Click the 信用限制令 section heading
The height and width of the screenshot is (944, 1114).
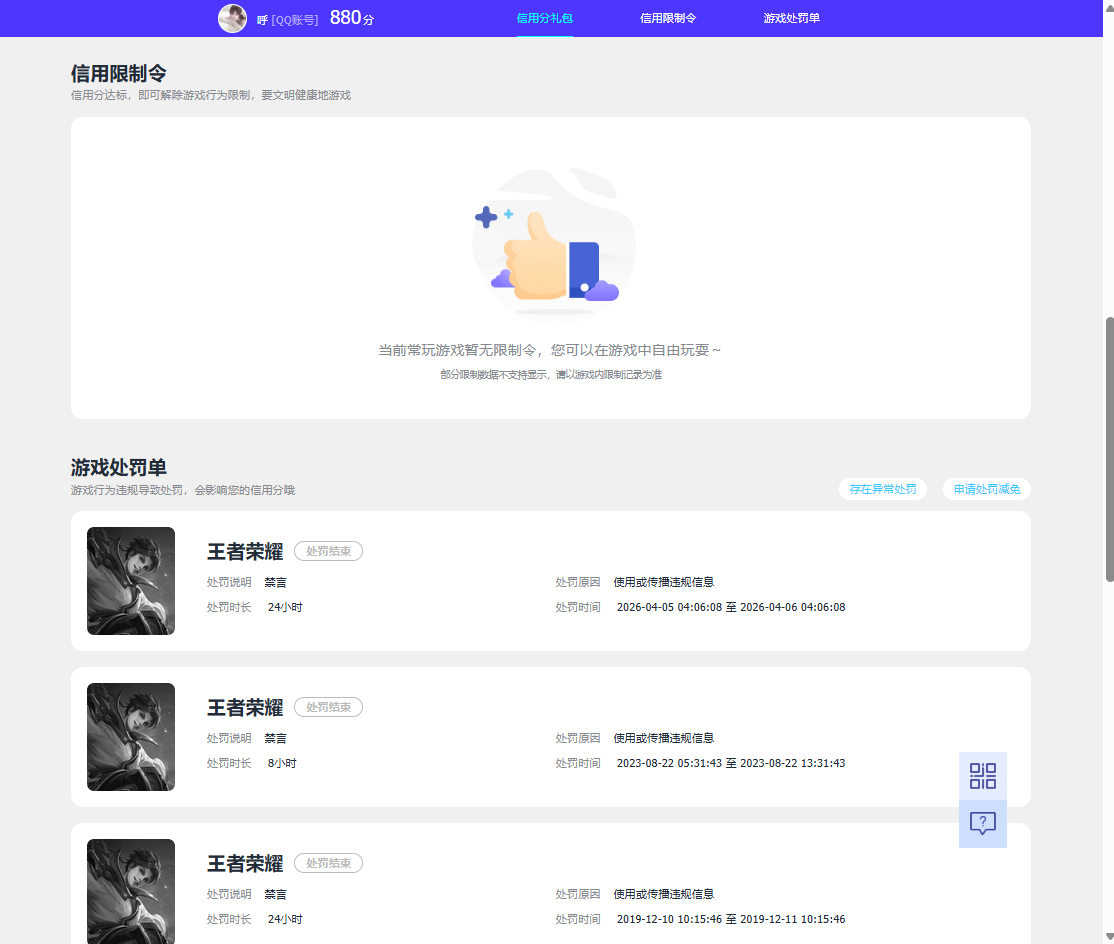point(119,73)
